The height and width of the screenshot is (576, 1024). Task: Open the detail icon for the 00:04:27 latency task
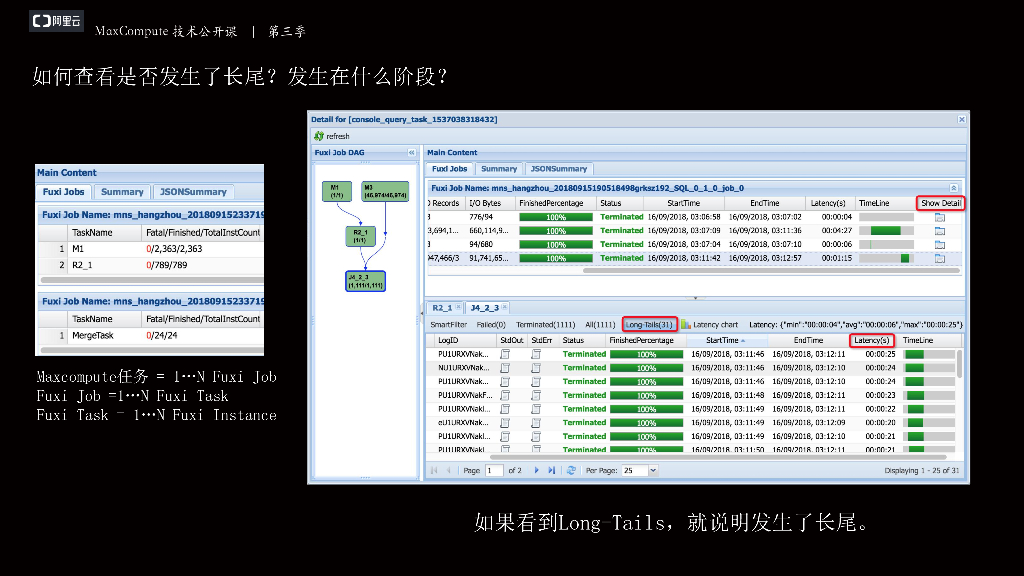940,231
